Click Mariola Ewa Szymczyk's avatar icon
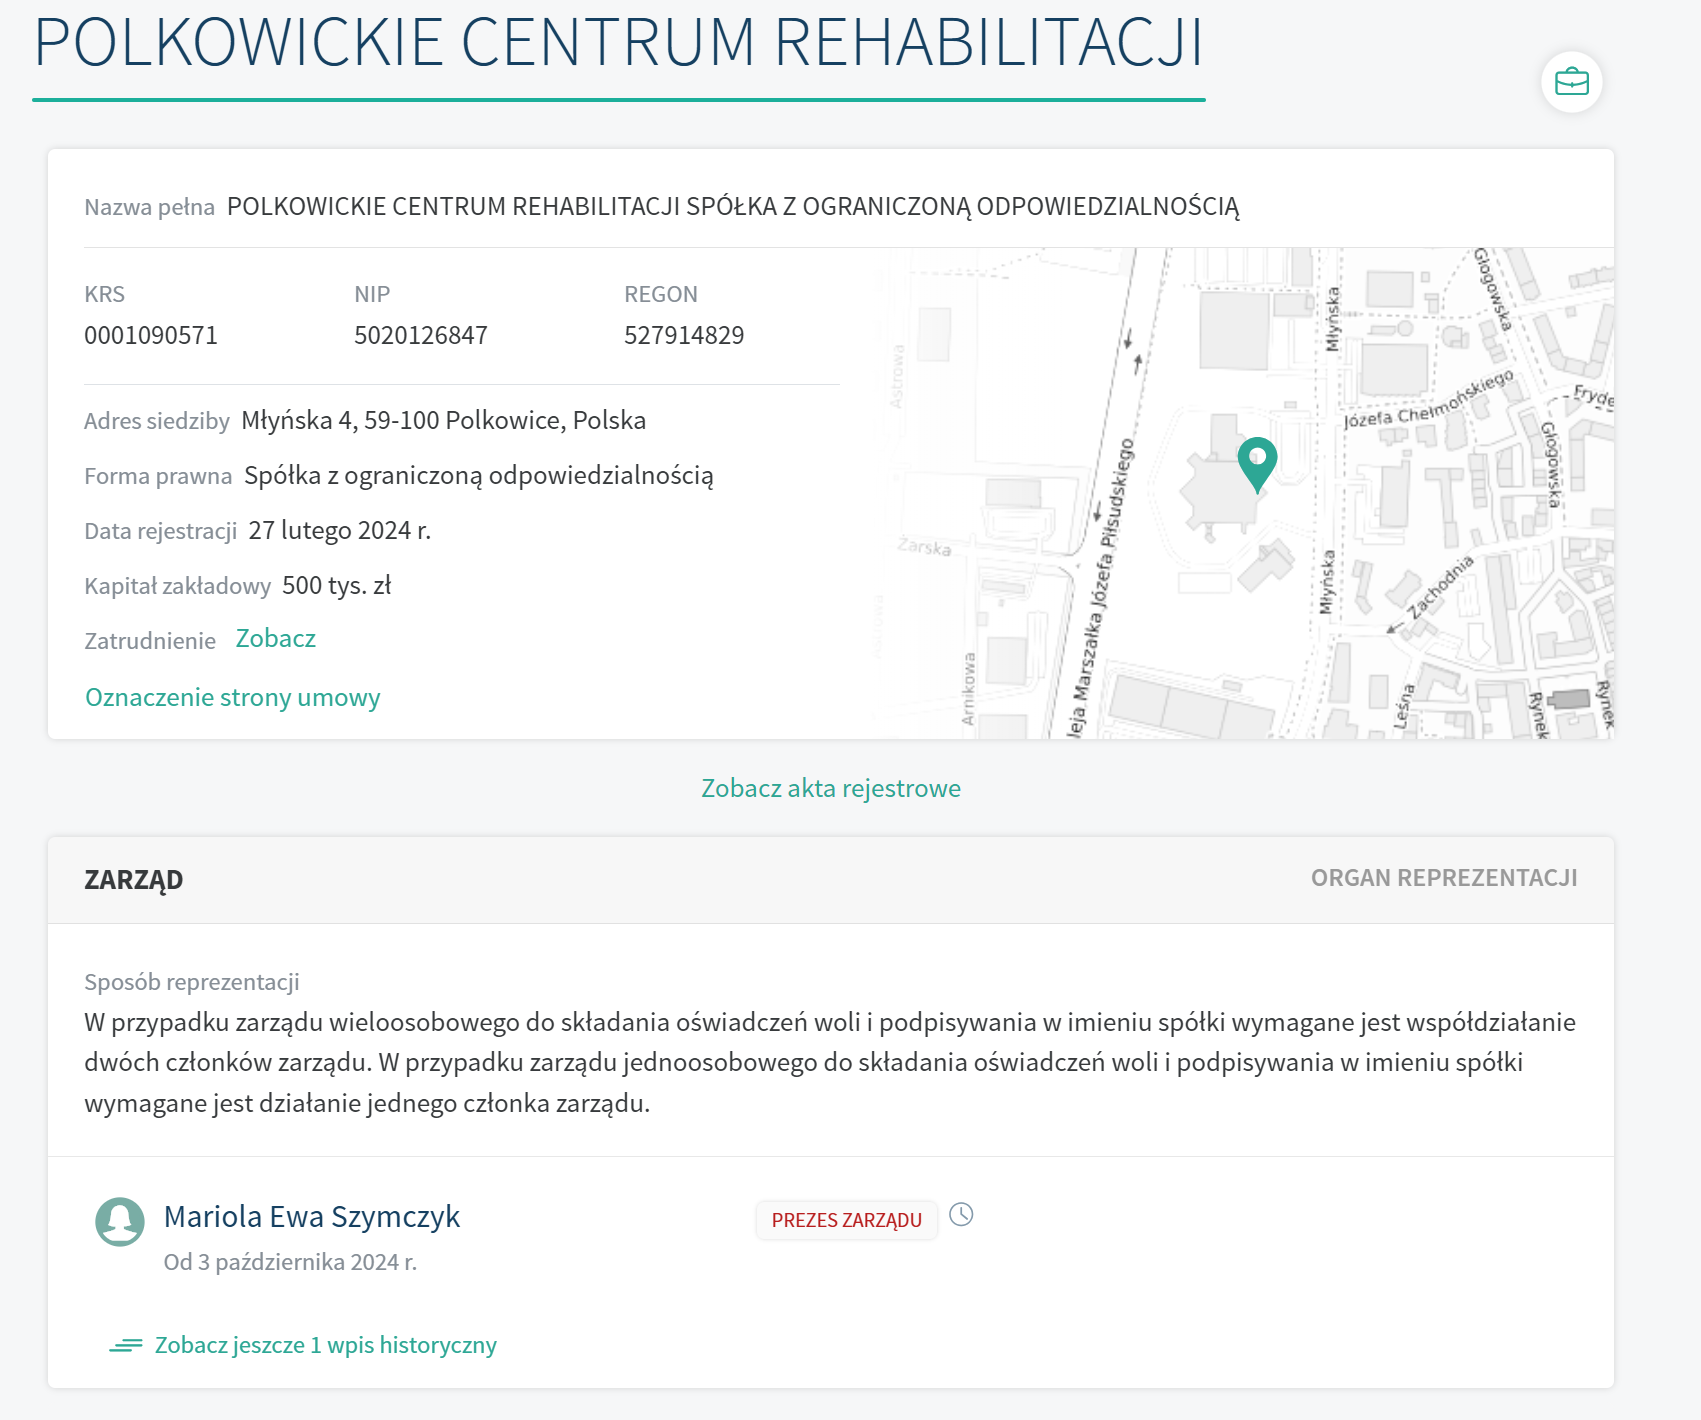This screenshot has width=1701, height=1420. [x=120, y=1222]
